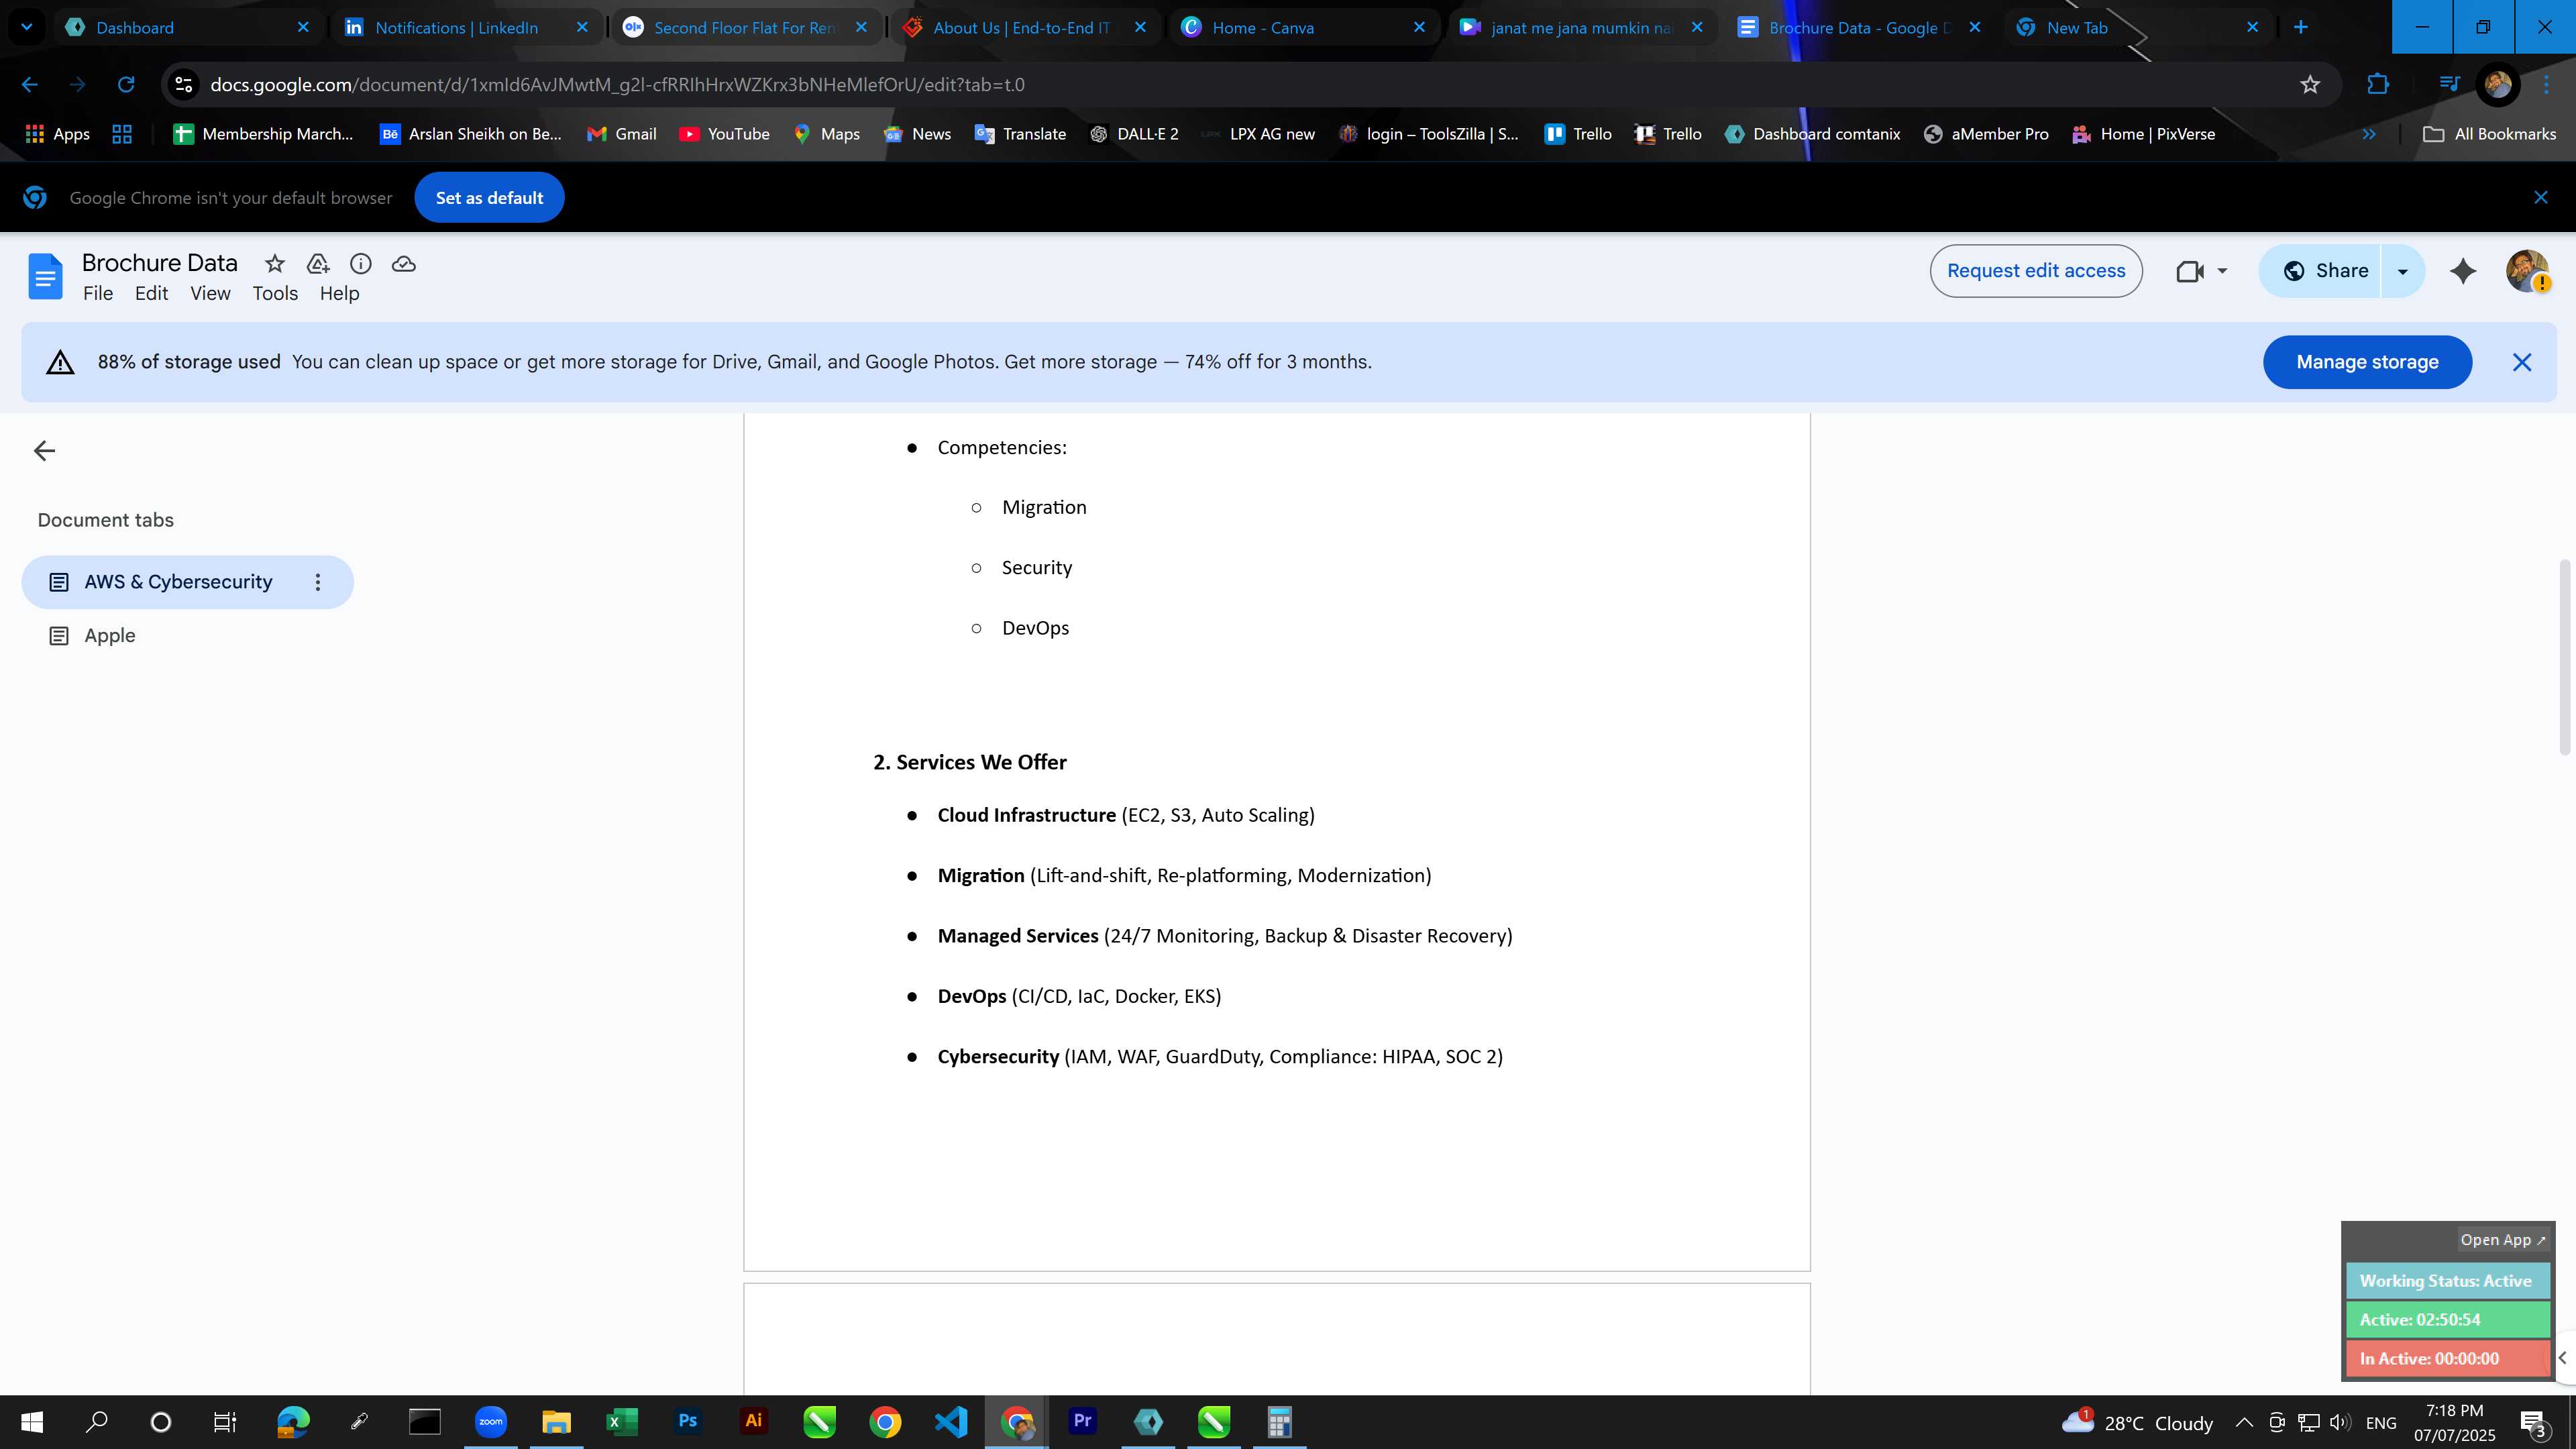This screenshot has width=2576, height=1449.
Task: Open the Chrome extensions puzzle icon
Action: [x=2378, y=85]
